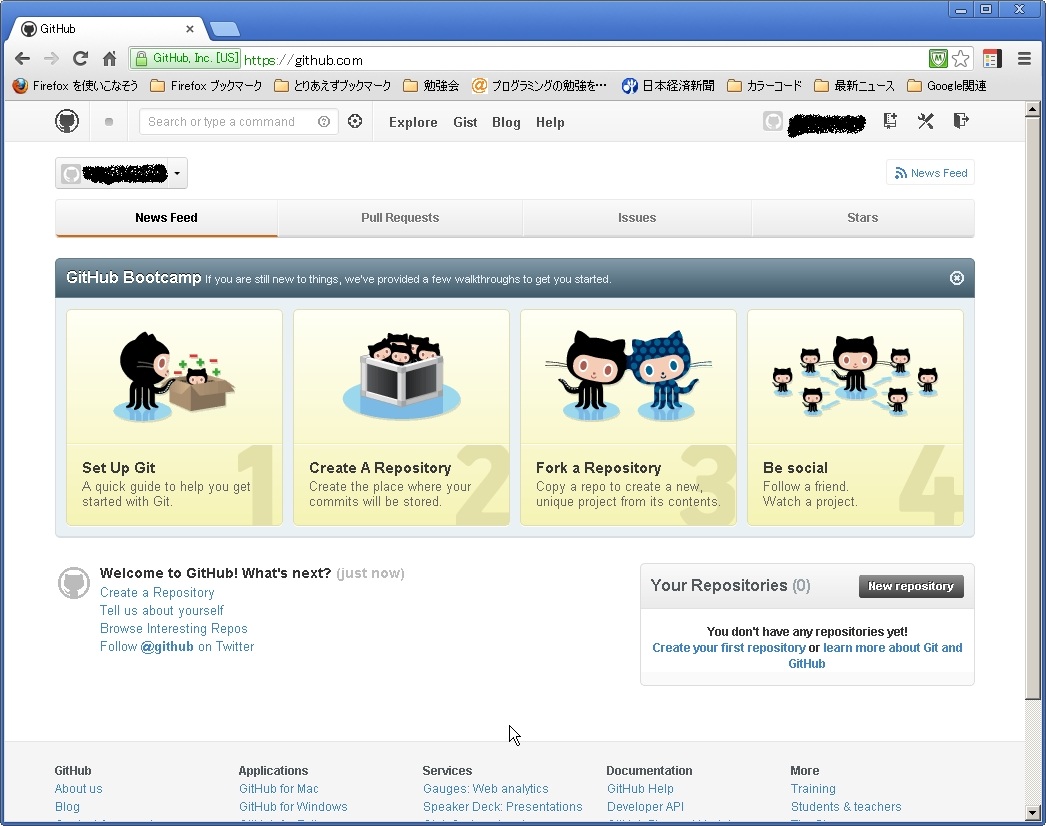Open the 勉強会 bookmark folder
The height and width of the screenshot is (826, 1046).
click(x=432, y=85)
